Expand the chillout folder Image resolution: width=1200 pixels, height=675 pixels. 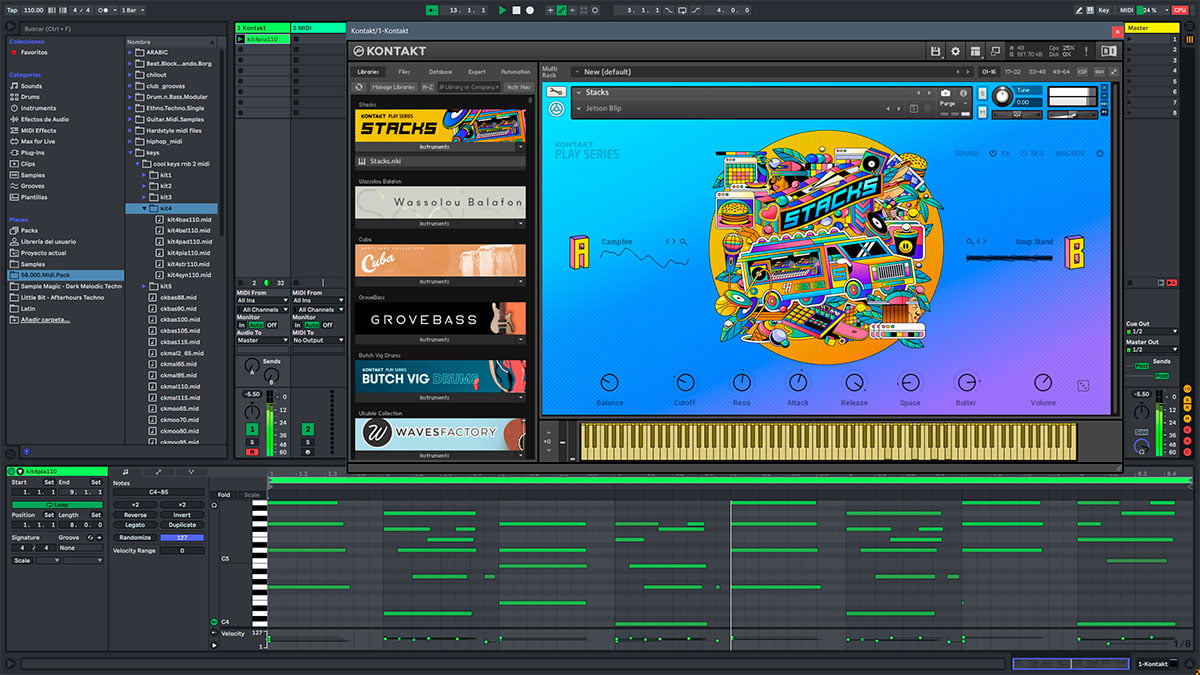pyautogui.click(x=131, y=74)
